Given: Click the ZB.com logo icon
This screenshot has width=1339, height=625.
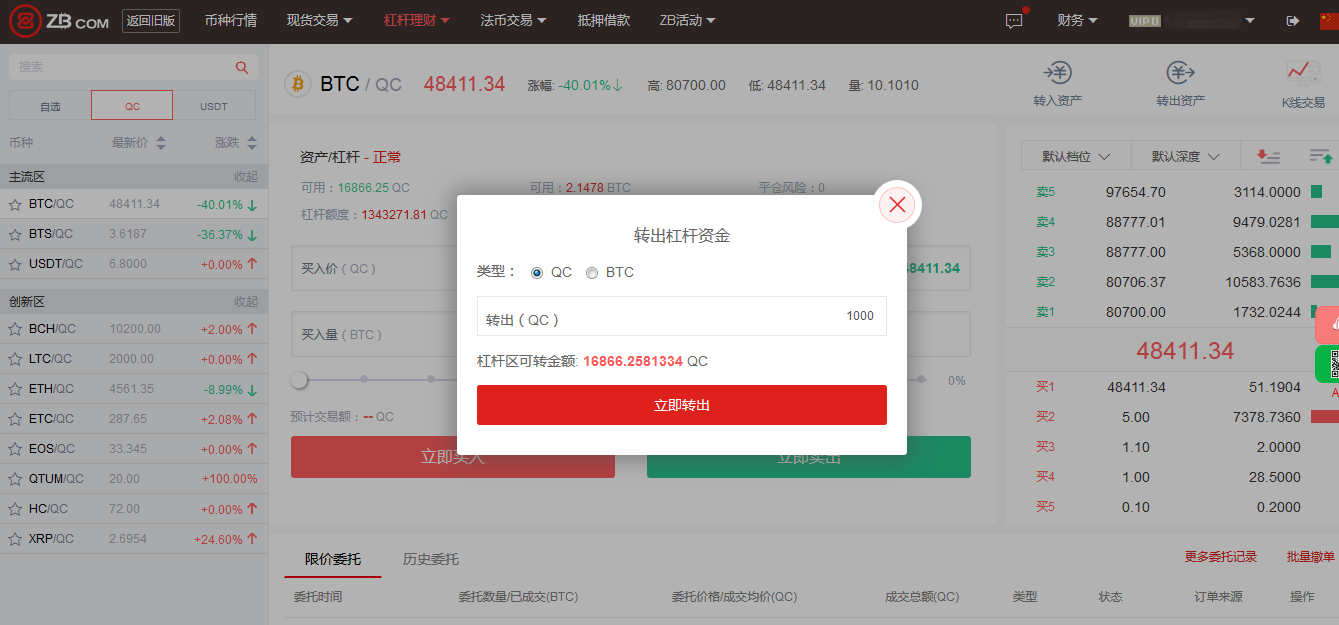Looking at the screenshot, I should pyautogui.click(x=25, y=20).
